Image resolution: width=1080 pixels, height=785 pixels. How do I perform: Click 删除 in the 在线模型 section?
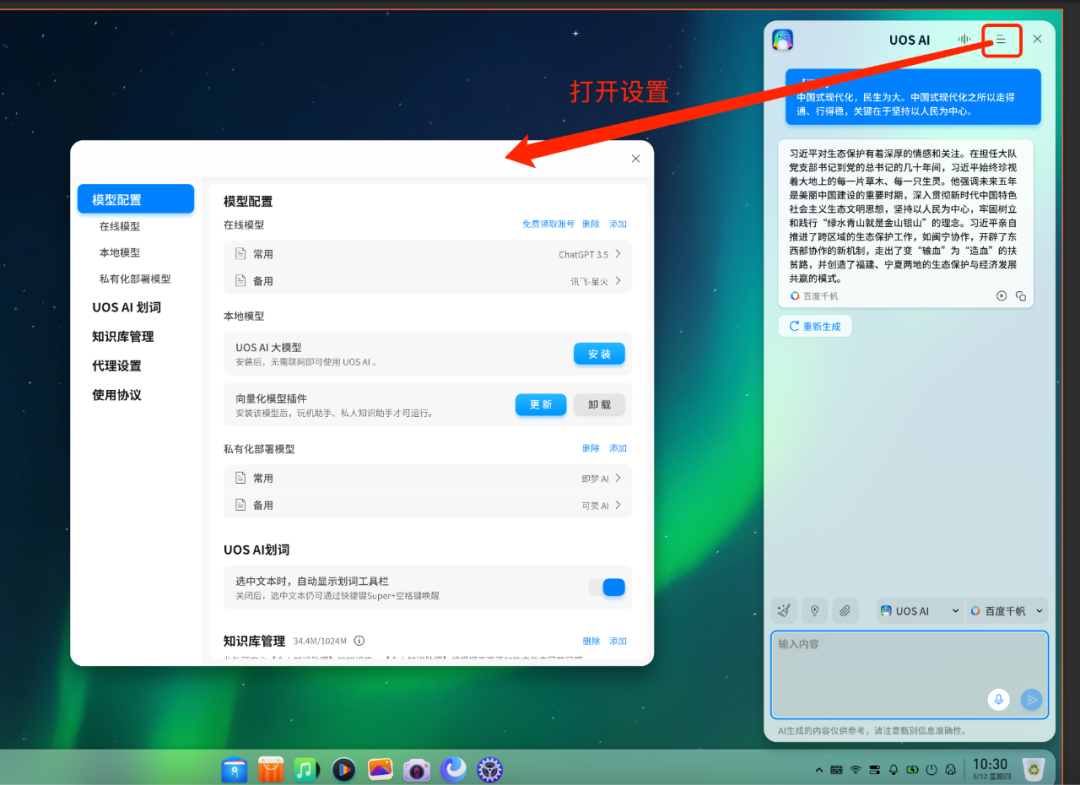coord(591,224)
